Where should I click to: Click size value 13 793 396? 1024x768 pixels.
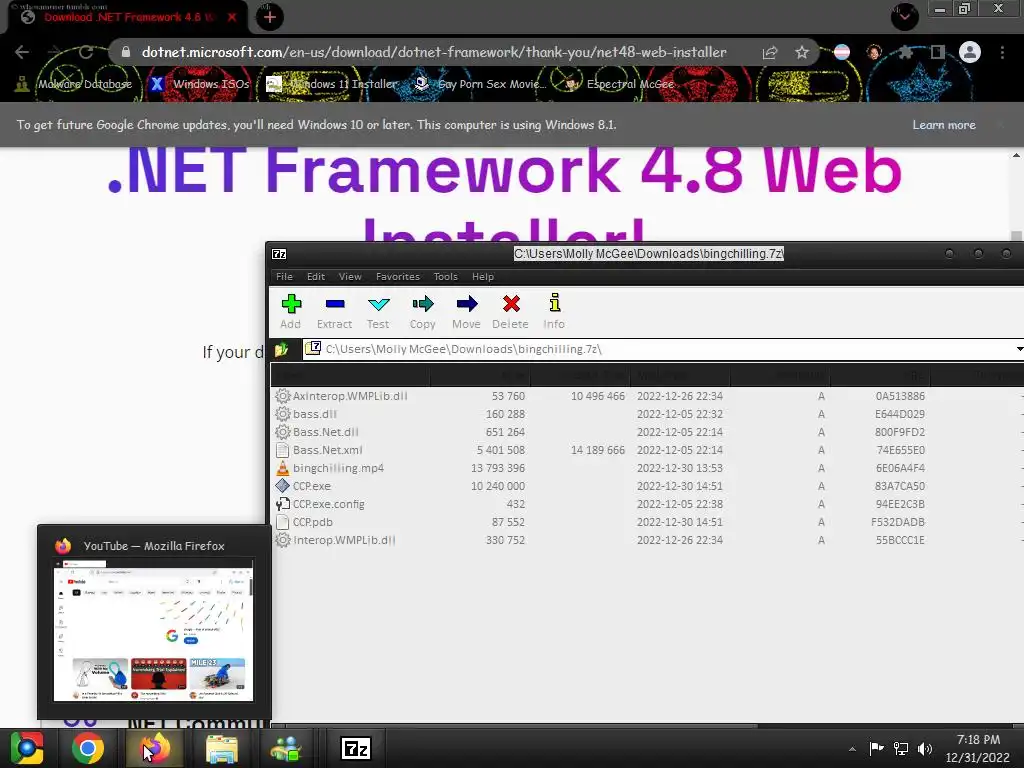click(498, 468)
